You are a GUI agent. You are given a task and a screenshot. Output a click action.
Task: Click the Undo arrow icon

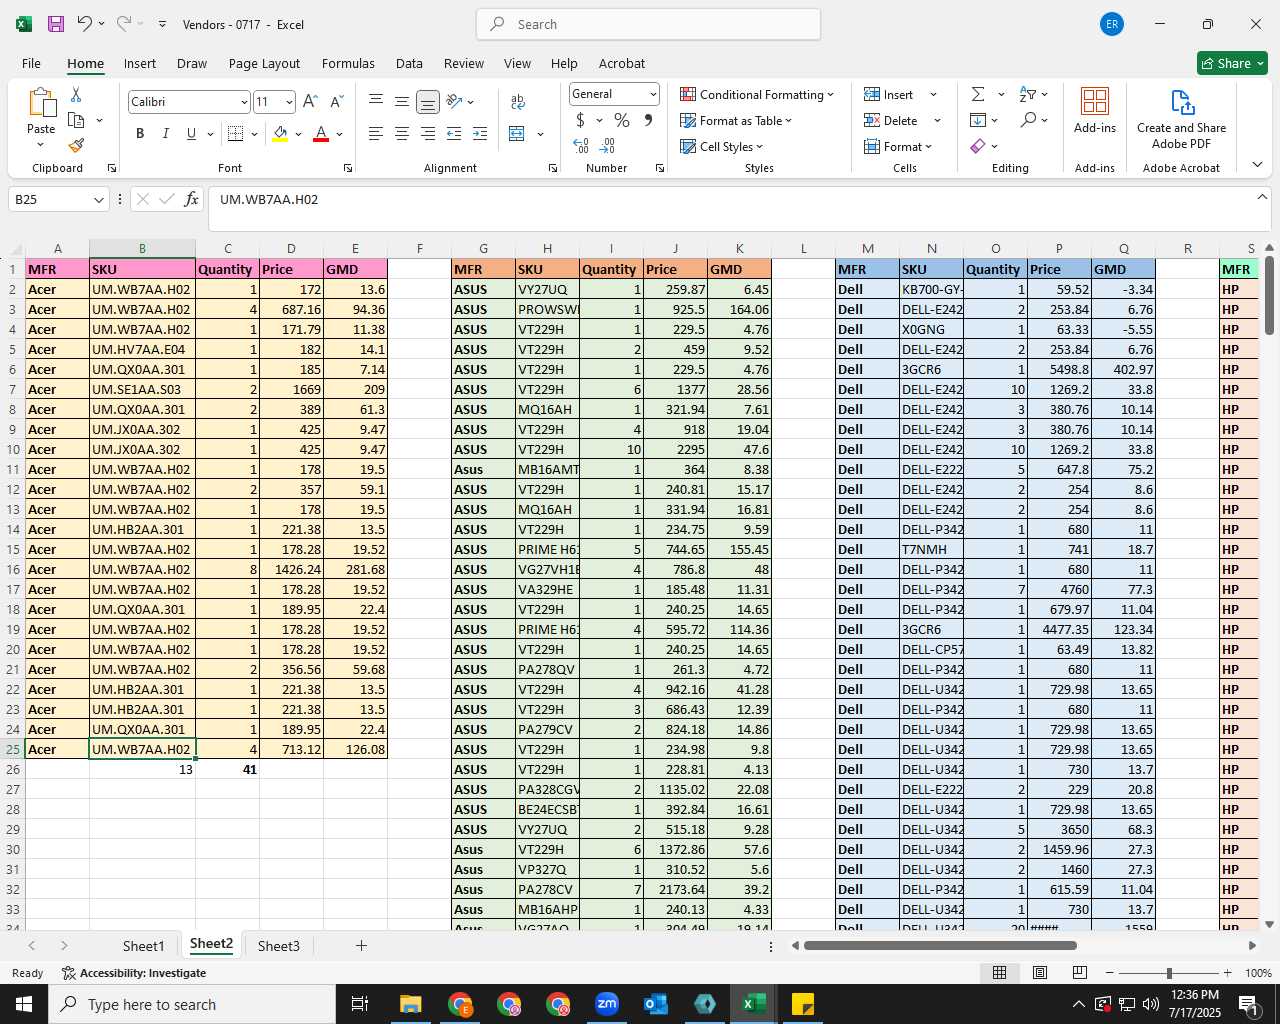[85, 24]
